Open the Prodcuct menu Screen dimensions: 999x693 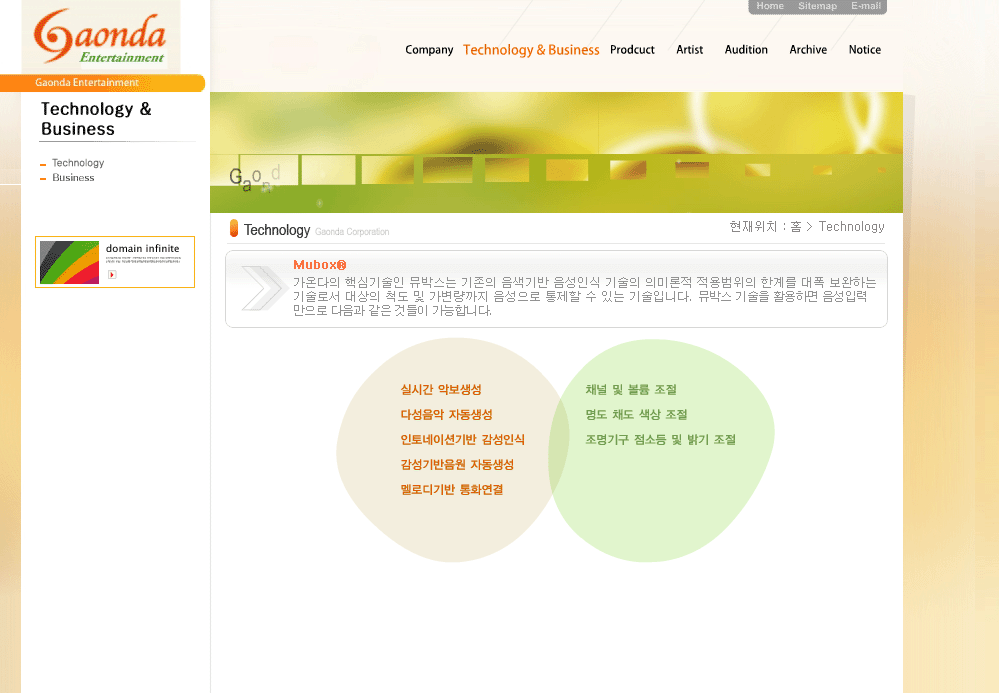pyautogui.click(x=632, y=50)
